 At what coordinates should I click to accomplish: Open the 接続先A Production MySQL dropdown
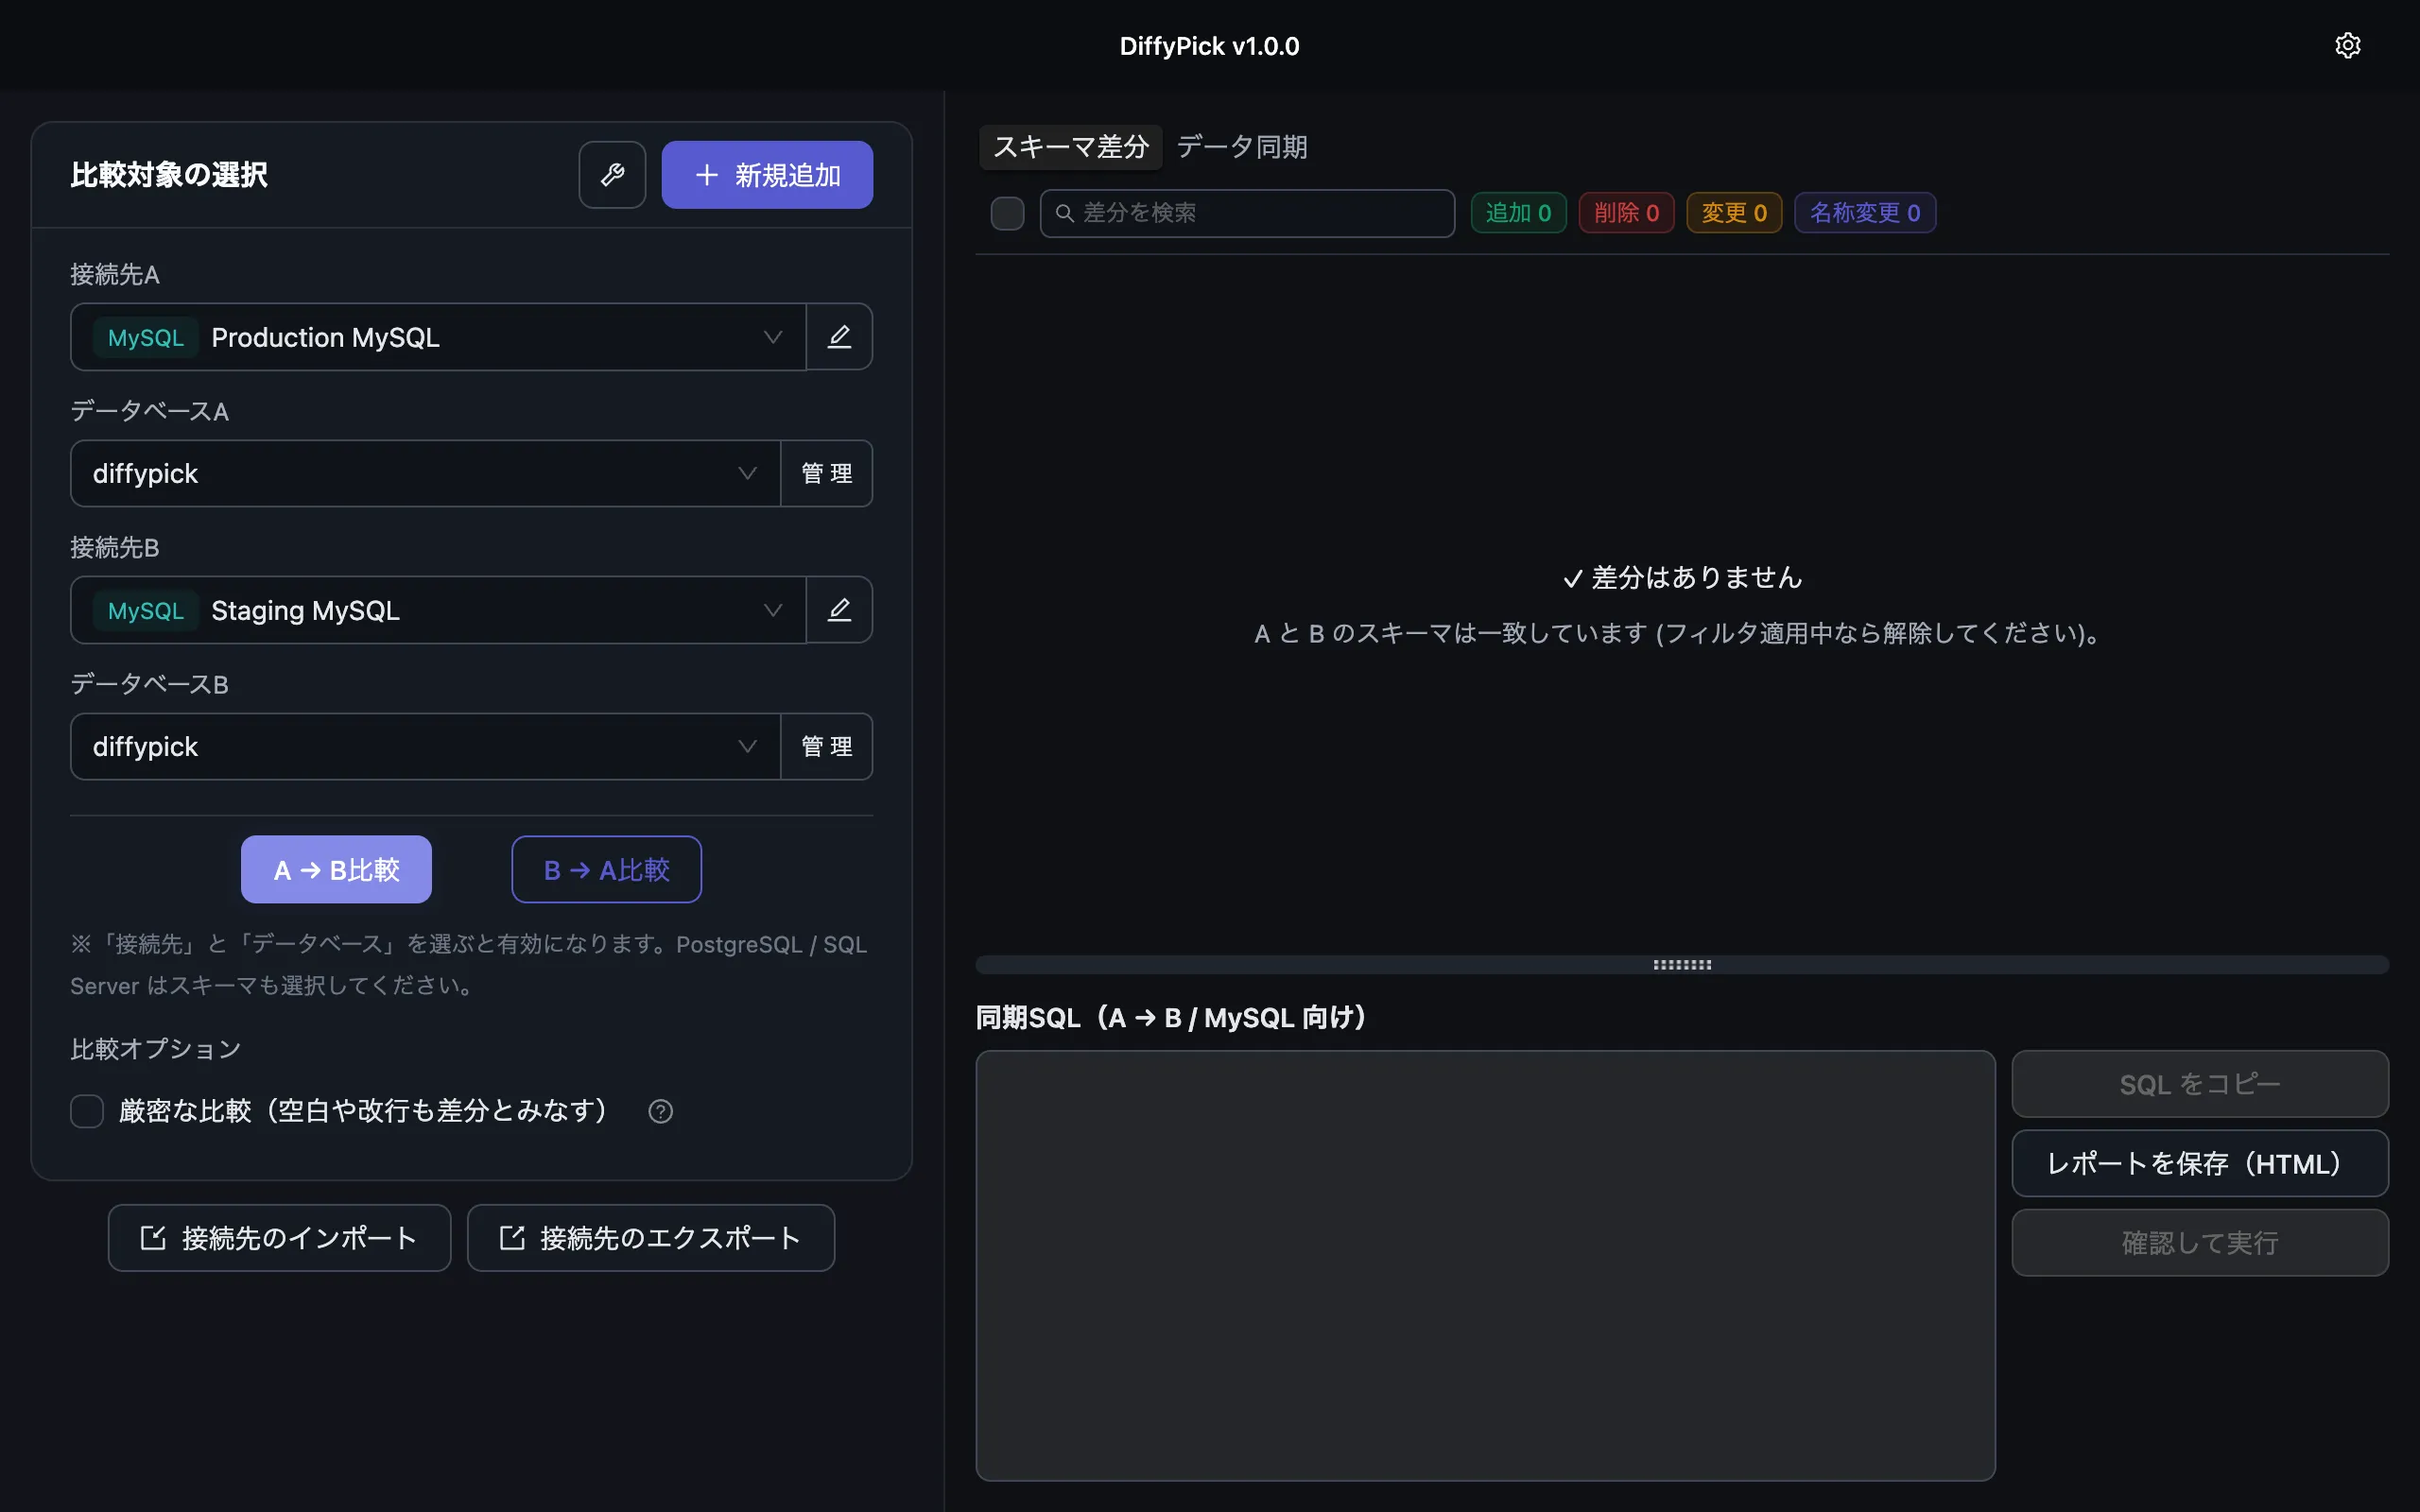(x=438, y=337)
